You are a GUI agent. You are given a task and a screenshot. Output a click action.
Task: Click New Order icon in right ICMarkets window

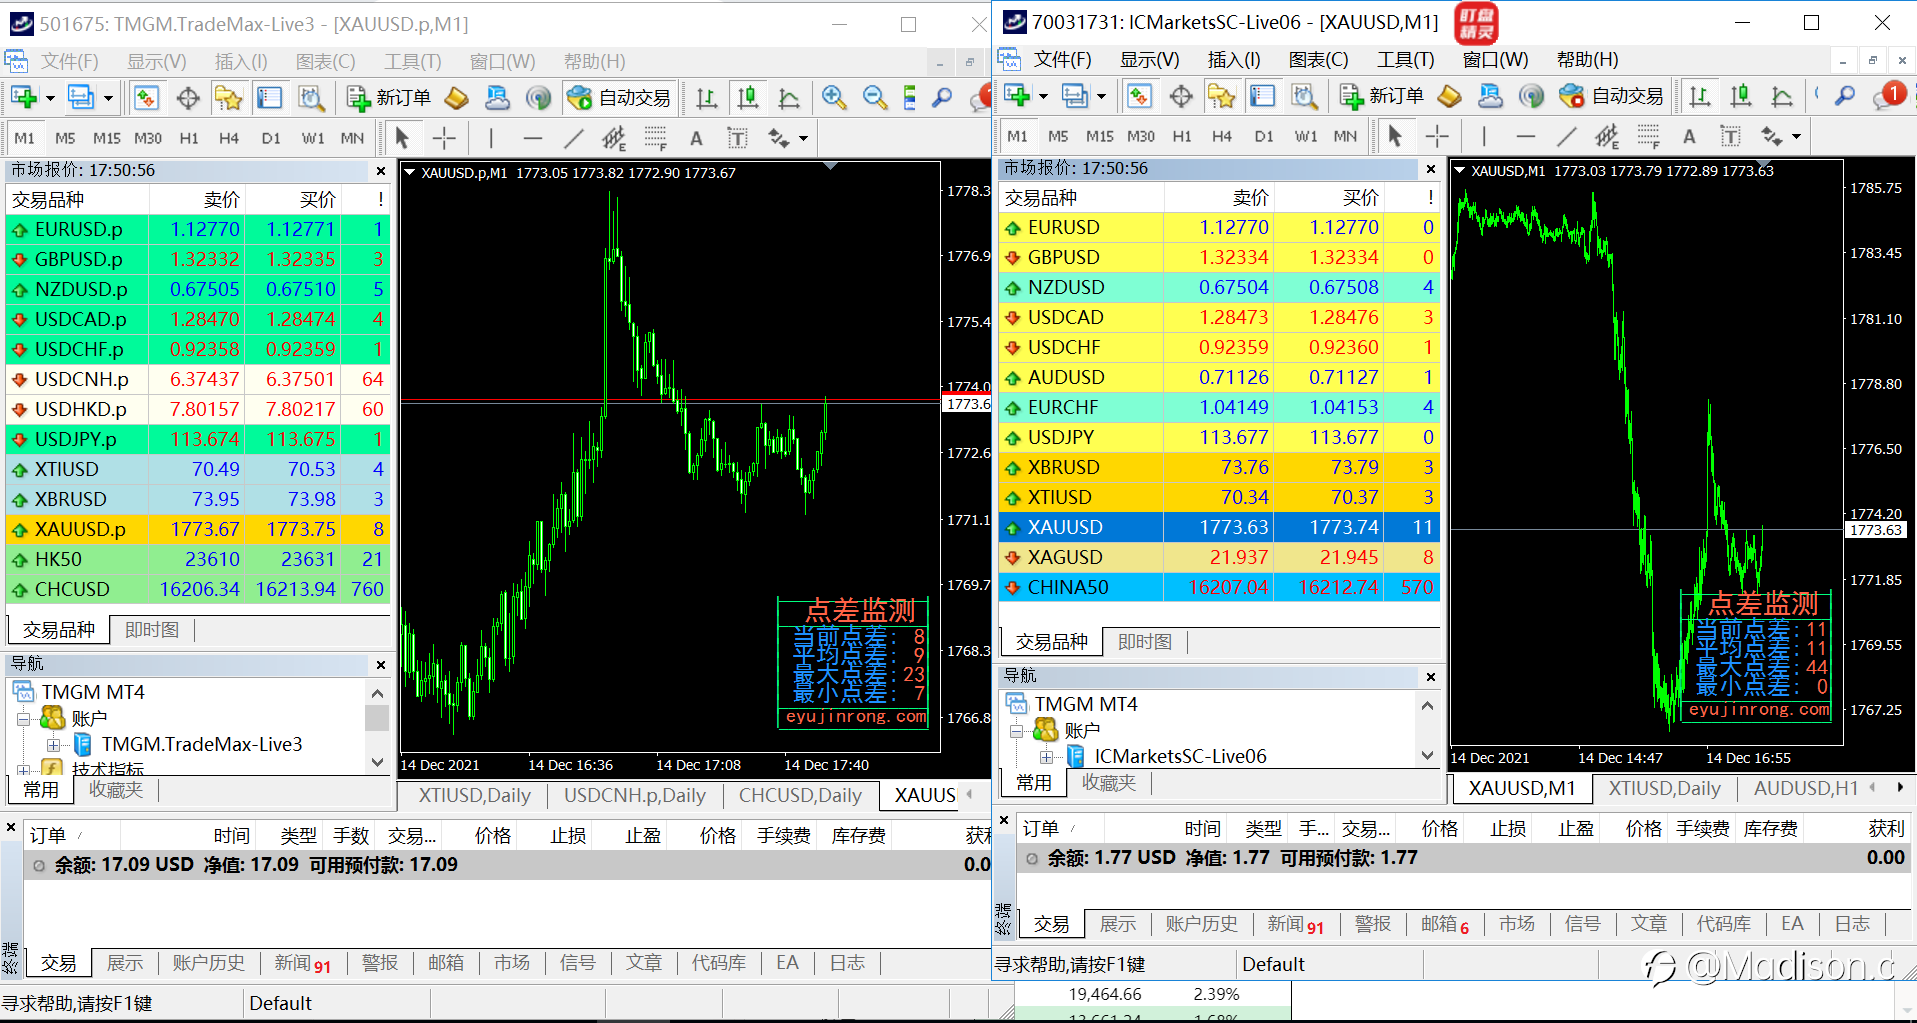click(x=1382, y=96)
